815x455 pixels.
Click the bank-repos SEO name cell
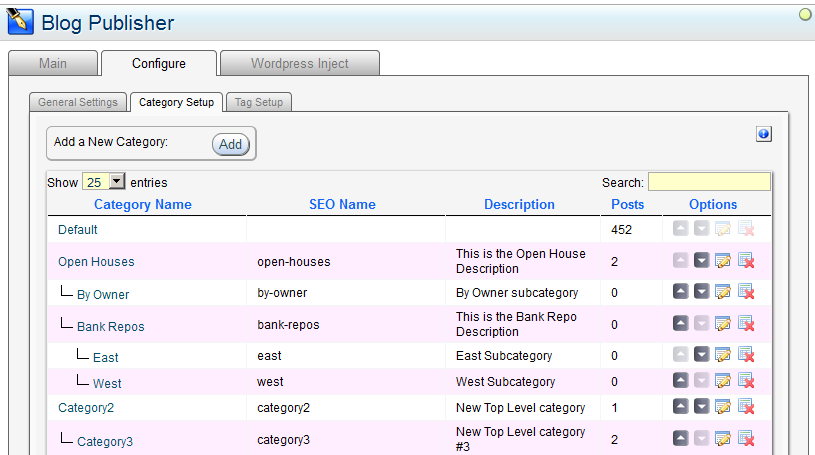(x=288, y=325)
